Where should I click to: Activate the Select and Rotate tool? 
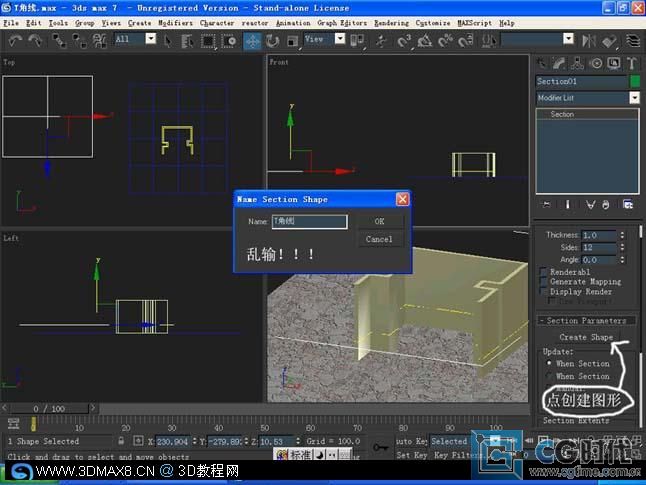click(272, 41)
